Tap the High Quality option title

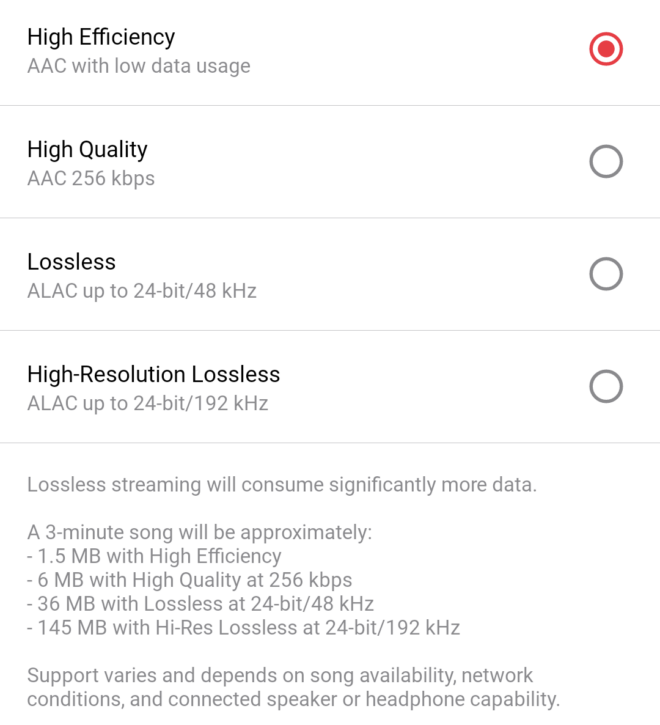coord(87,150)
